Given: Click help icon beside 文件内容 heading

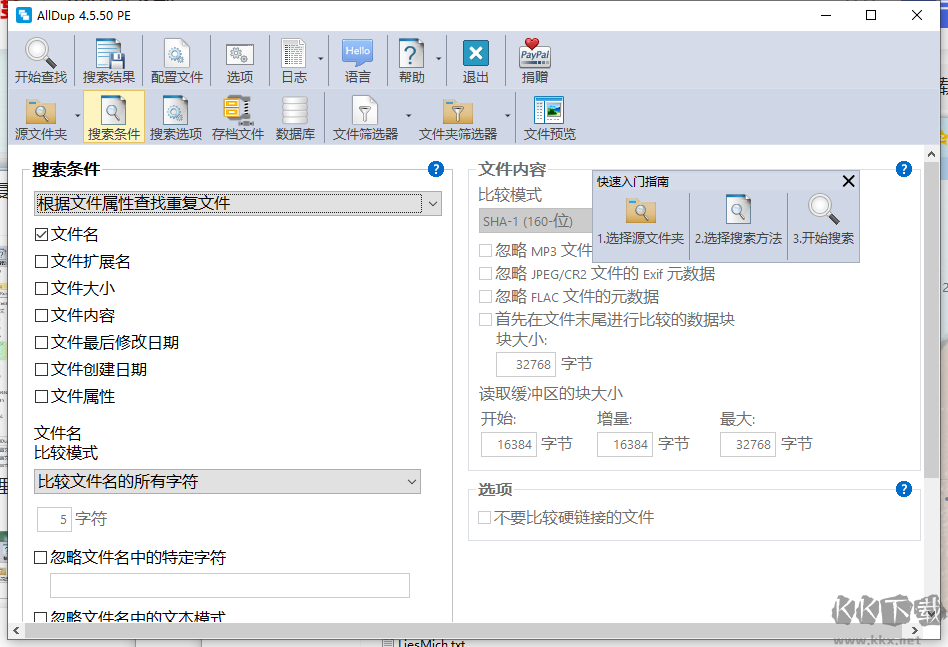Looking at the screenshot, I should point(903,169).
